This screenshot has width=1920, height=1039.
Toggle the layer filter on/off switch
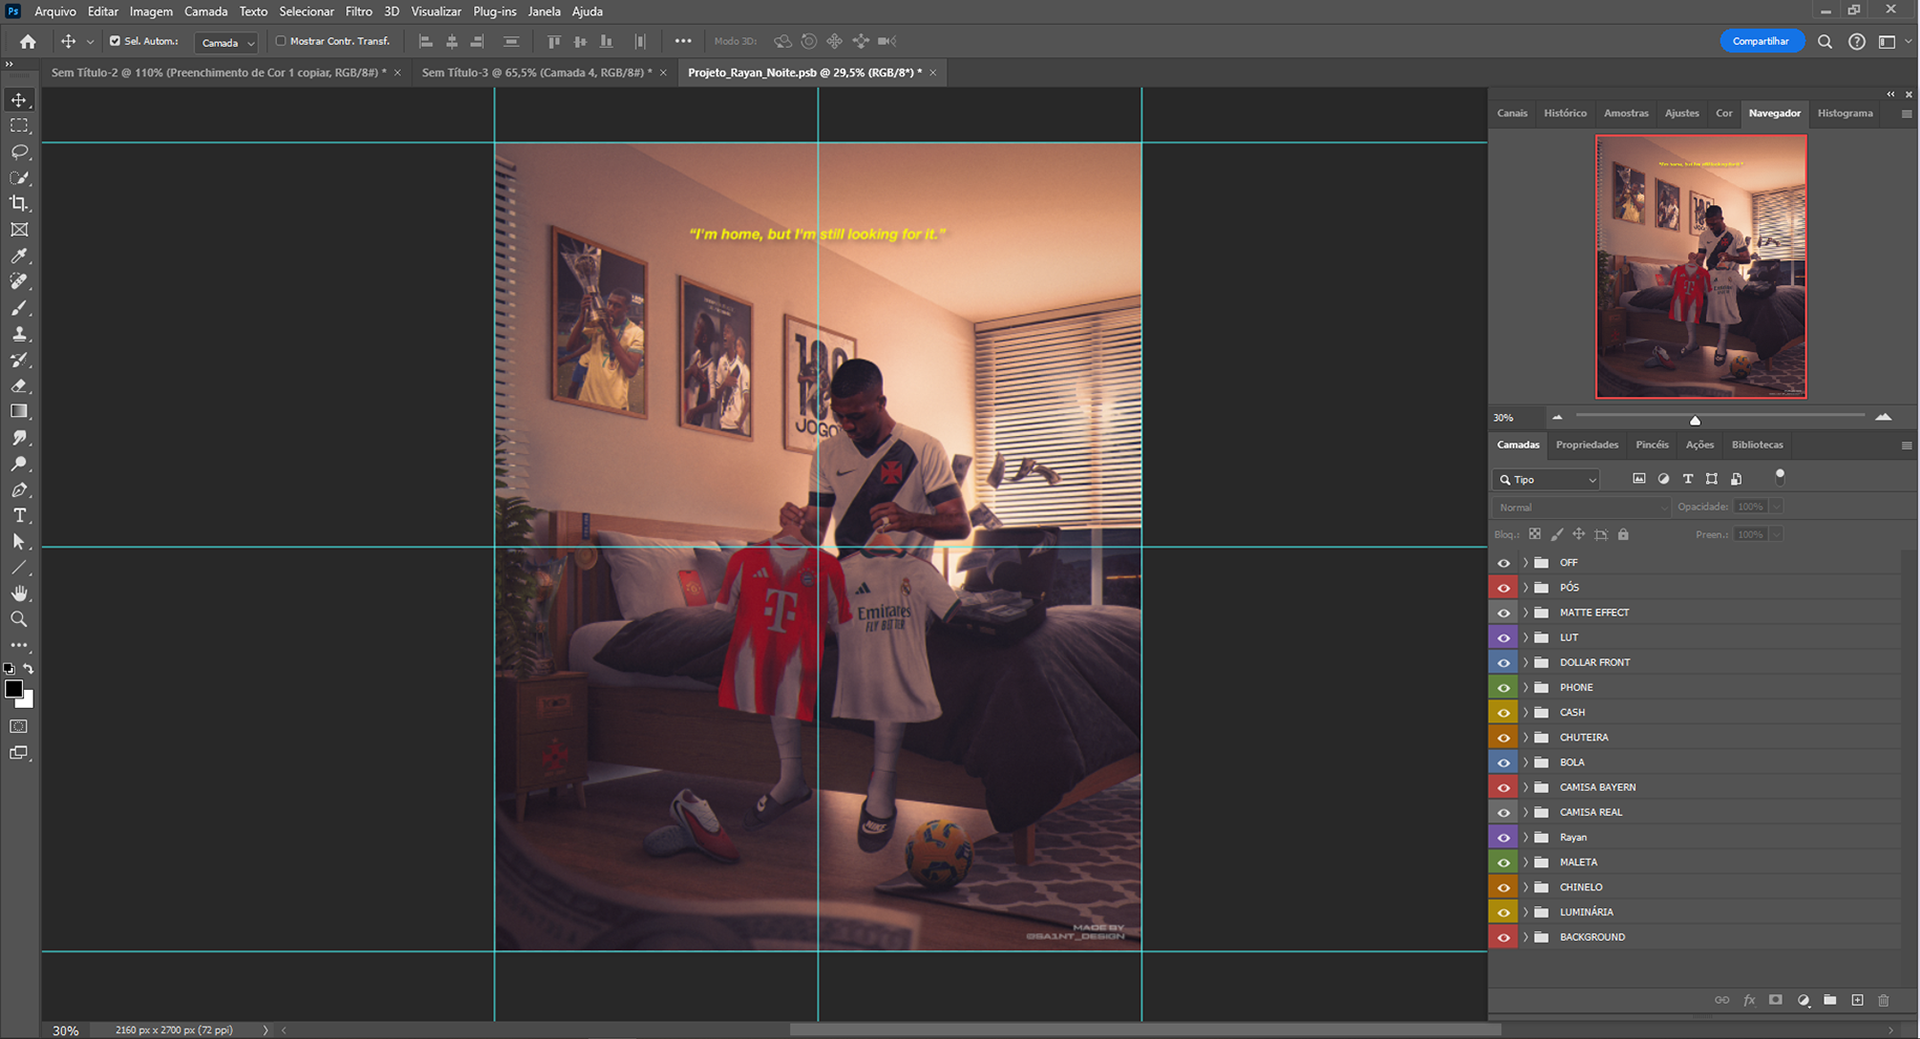(1780, 477)
